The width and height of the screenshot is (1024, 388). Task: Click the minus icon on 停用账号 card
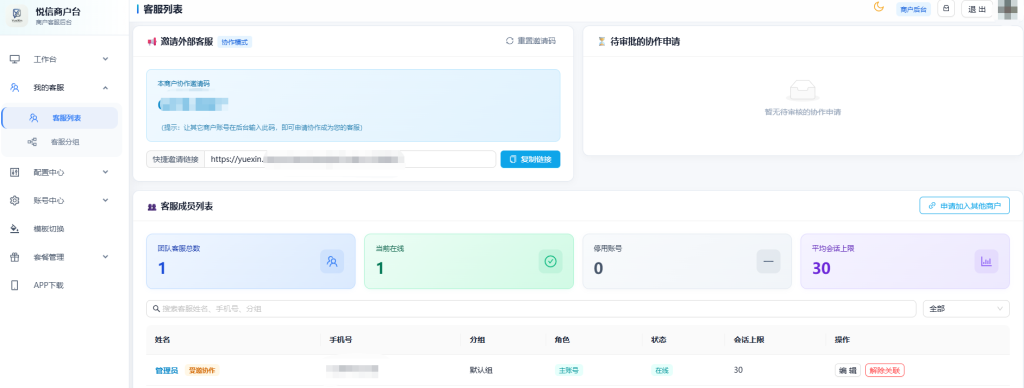(x=769, y=261)
